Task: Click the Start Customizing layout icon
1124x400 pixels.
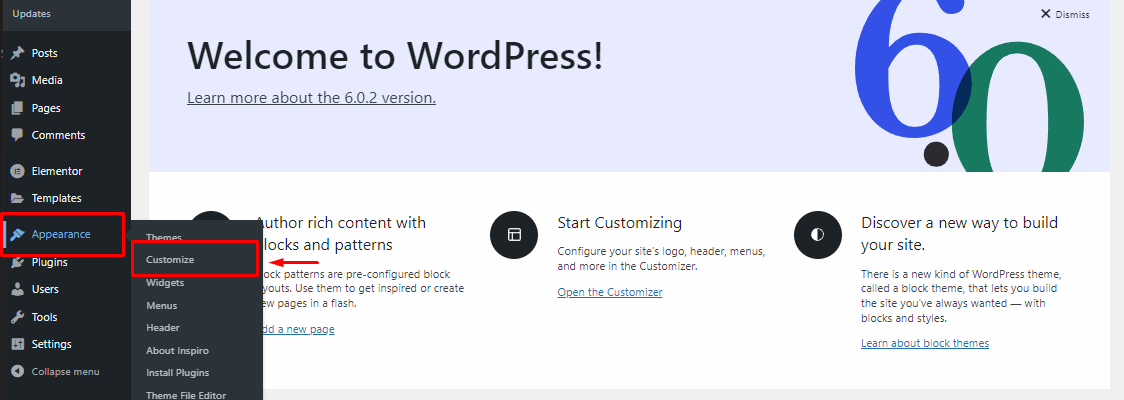Action: click(x=514, y=235)
